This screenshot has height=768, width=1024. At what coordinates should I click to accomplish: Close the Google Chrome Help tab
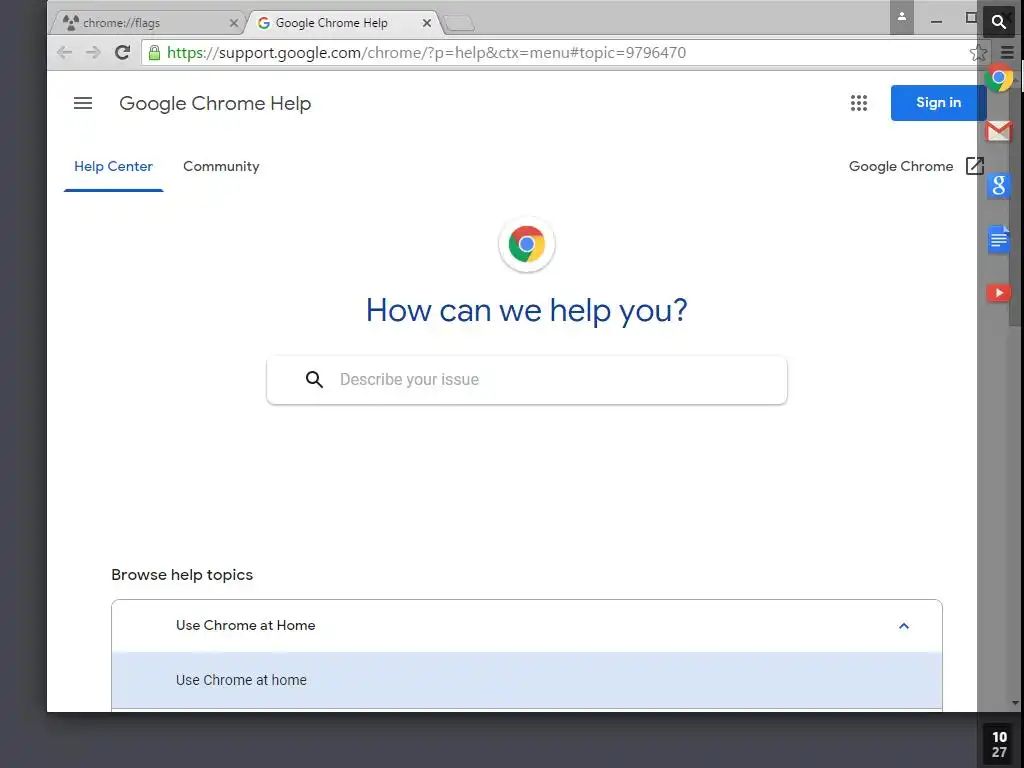tap(426, 23)
